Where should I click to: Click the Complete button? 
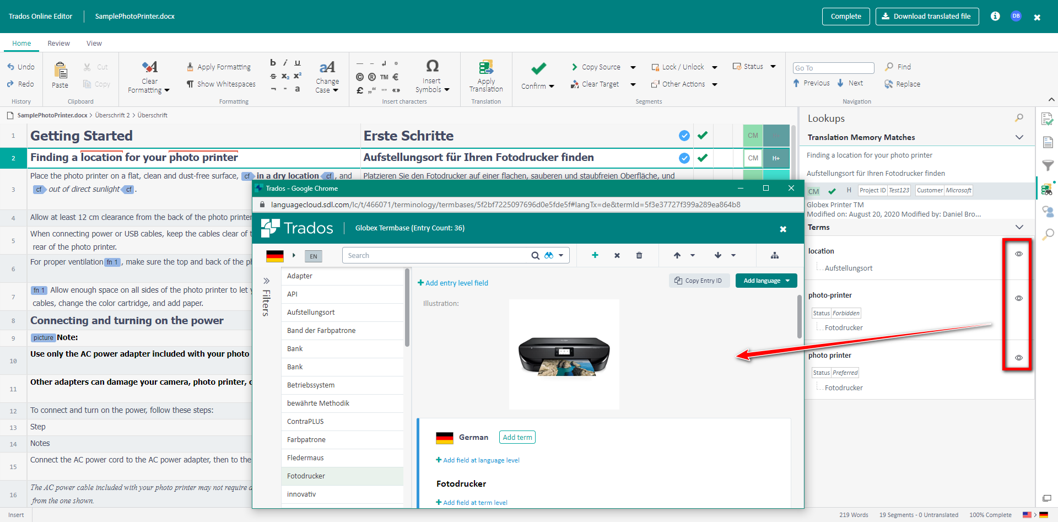click(x=845, y=16)
